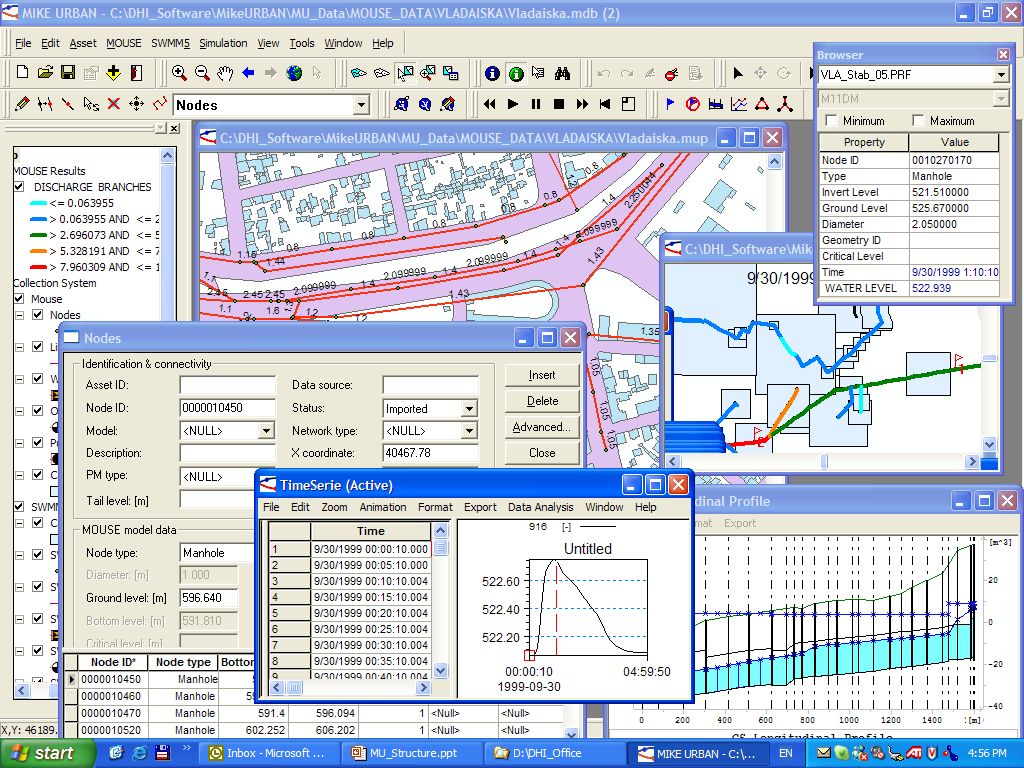Open the Nodes layer selection dropdown in toolbar

coord(361,105)
